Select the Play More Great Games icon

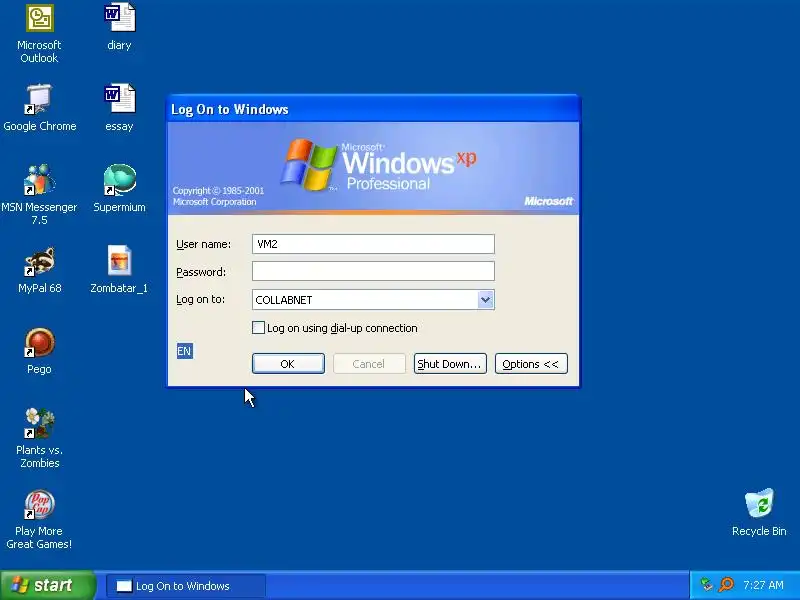point(39,504)
